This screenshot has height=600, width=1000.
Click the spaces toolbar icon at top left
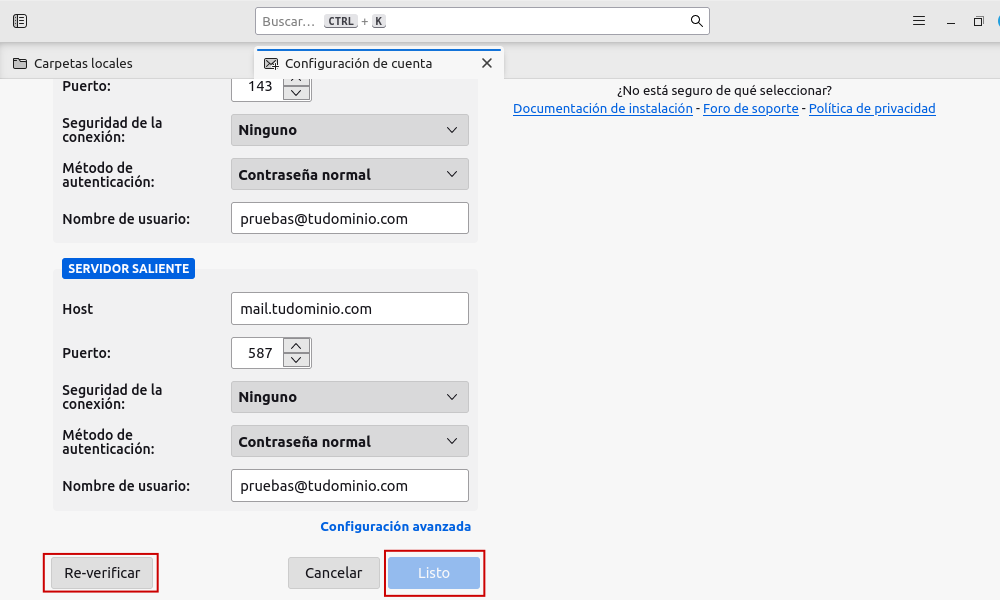pyautogui.click(x=20, y=21)
